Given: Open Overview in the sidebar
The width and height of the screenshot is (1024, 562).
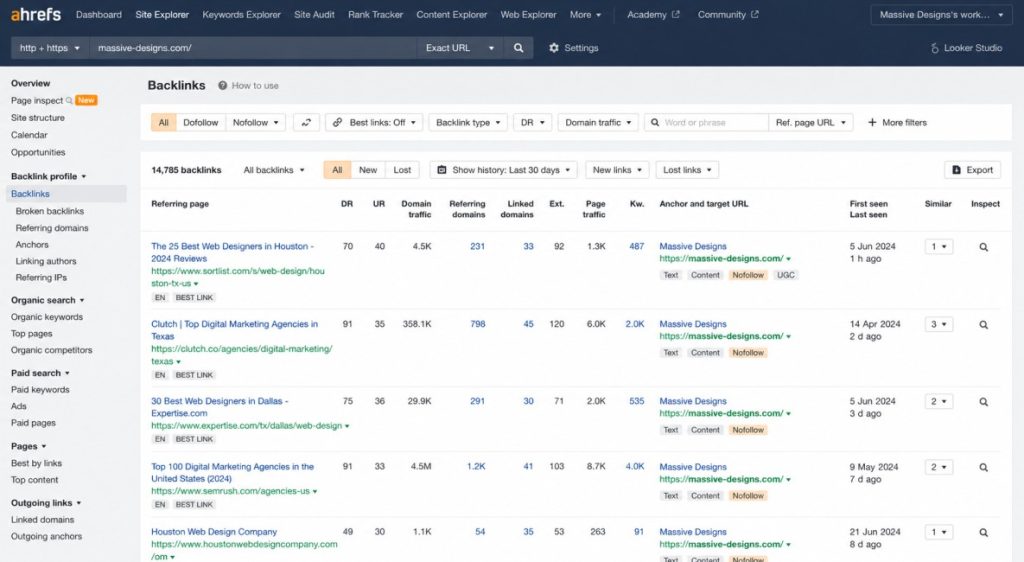Looking at the screenshot, I should pyautogui.click(x=30, y=83).
